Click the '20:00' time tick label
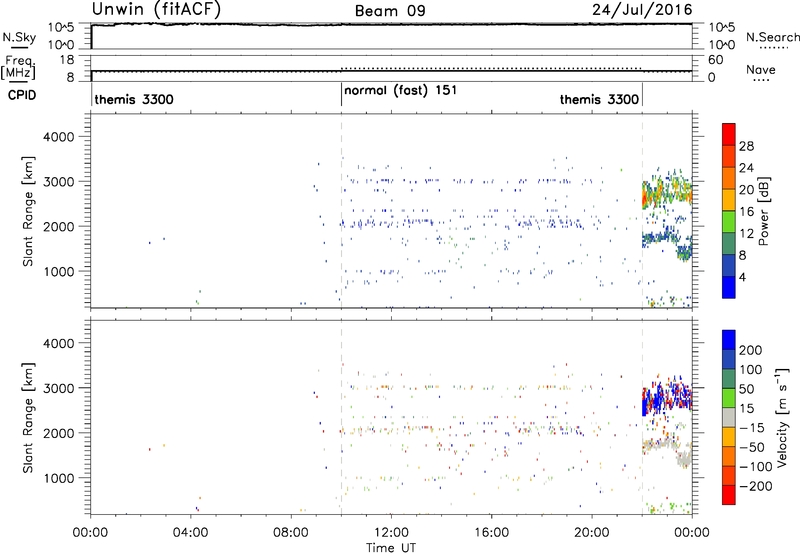The image size is (800, 554). [x=592, y=532]
